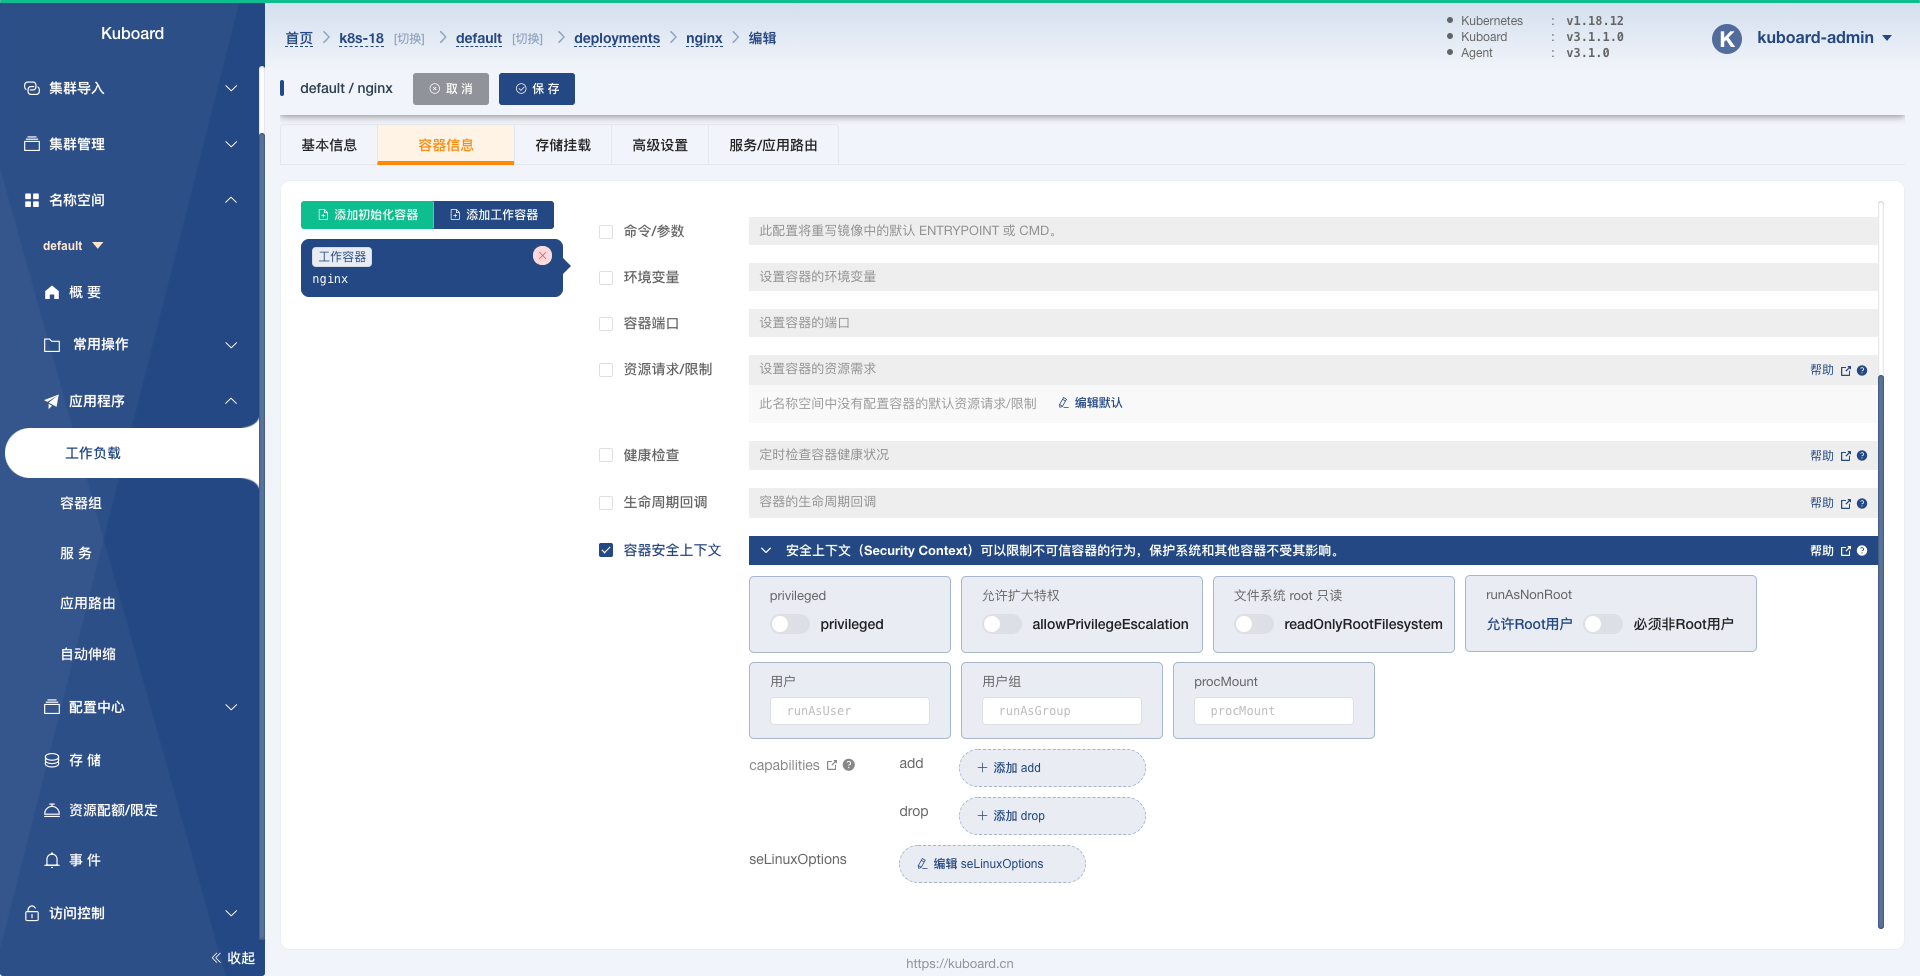Screen dimensions: 1920x976
Task: Collapse the 应用程序 menu chevron
Action: 231,401
